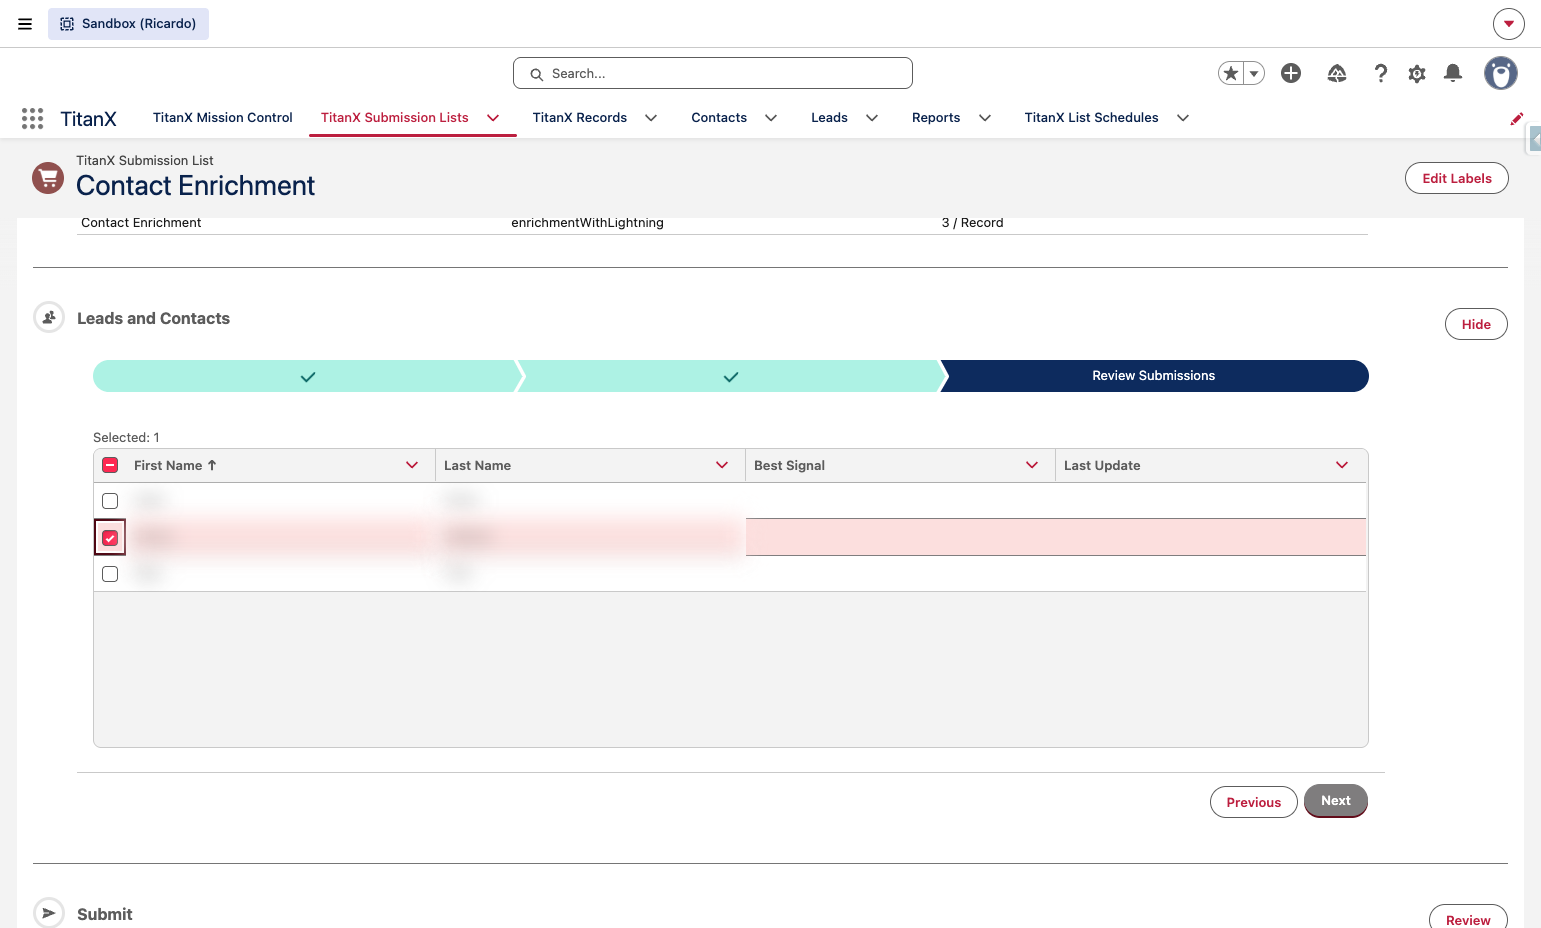The height and width of the screenshot is (928, 1541).
Task: Click the Contact Enrichment cart icon
Action: (48, 178)
